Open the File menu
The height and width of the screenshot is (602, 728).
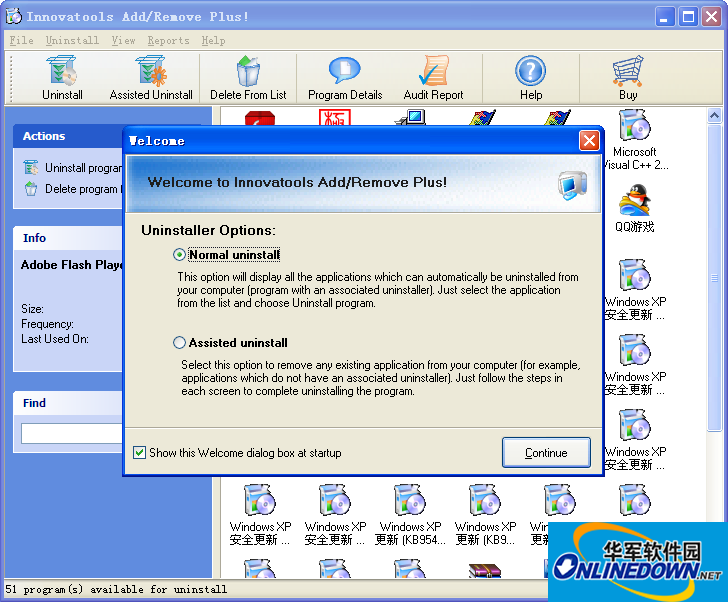coord(21,40)
